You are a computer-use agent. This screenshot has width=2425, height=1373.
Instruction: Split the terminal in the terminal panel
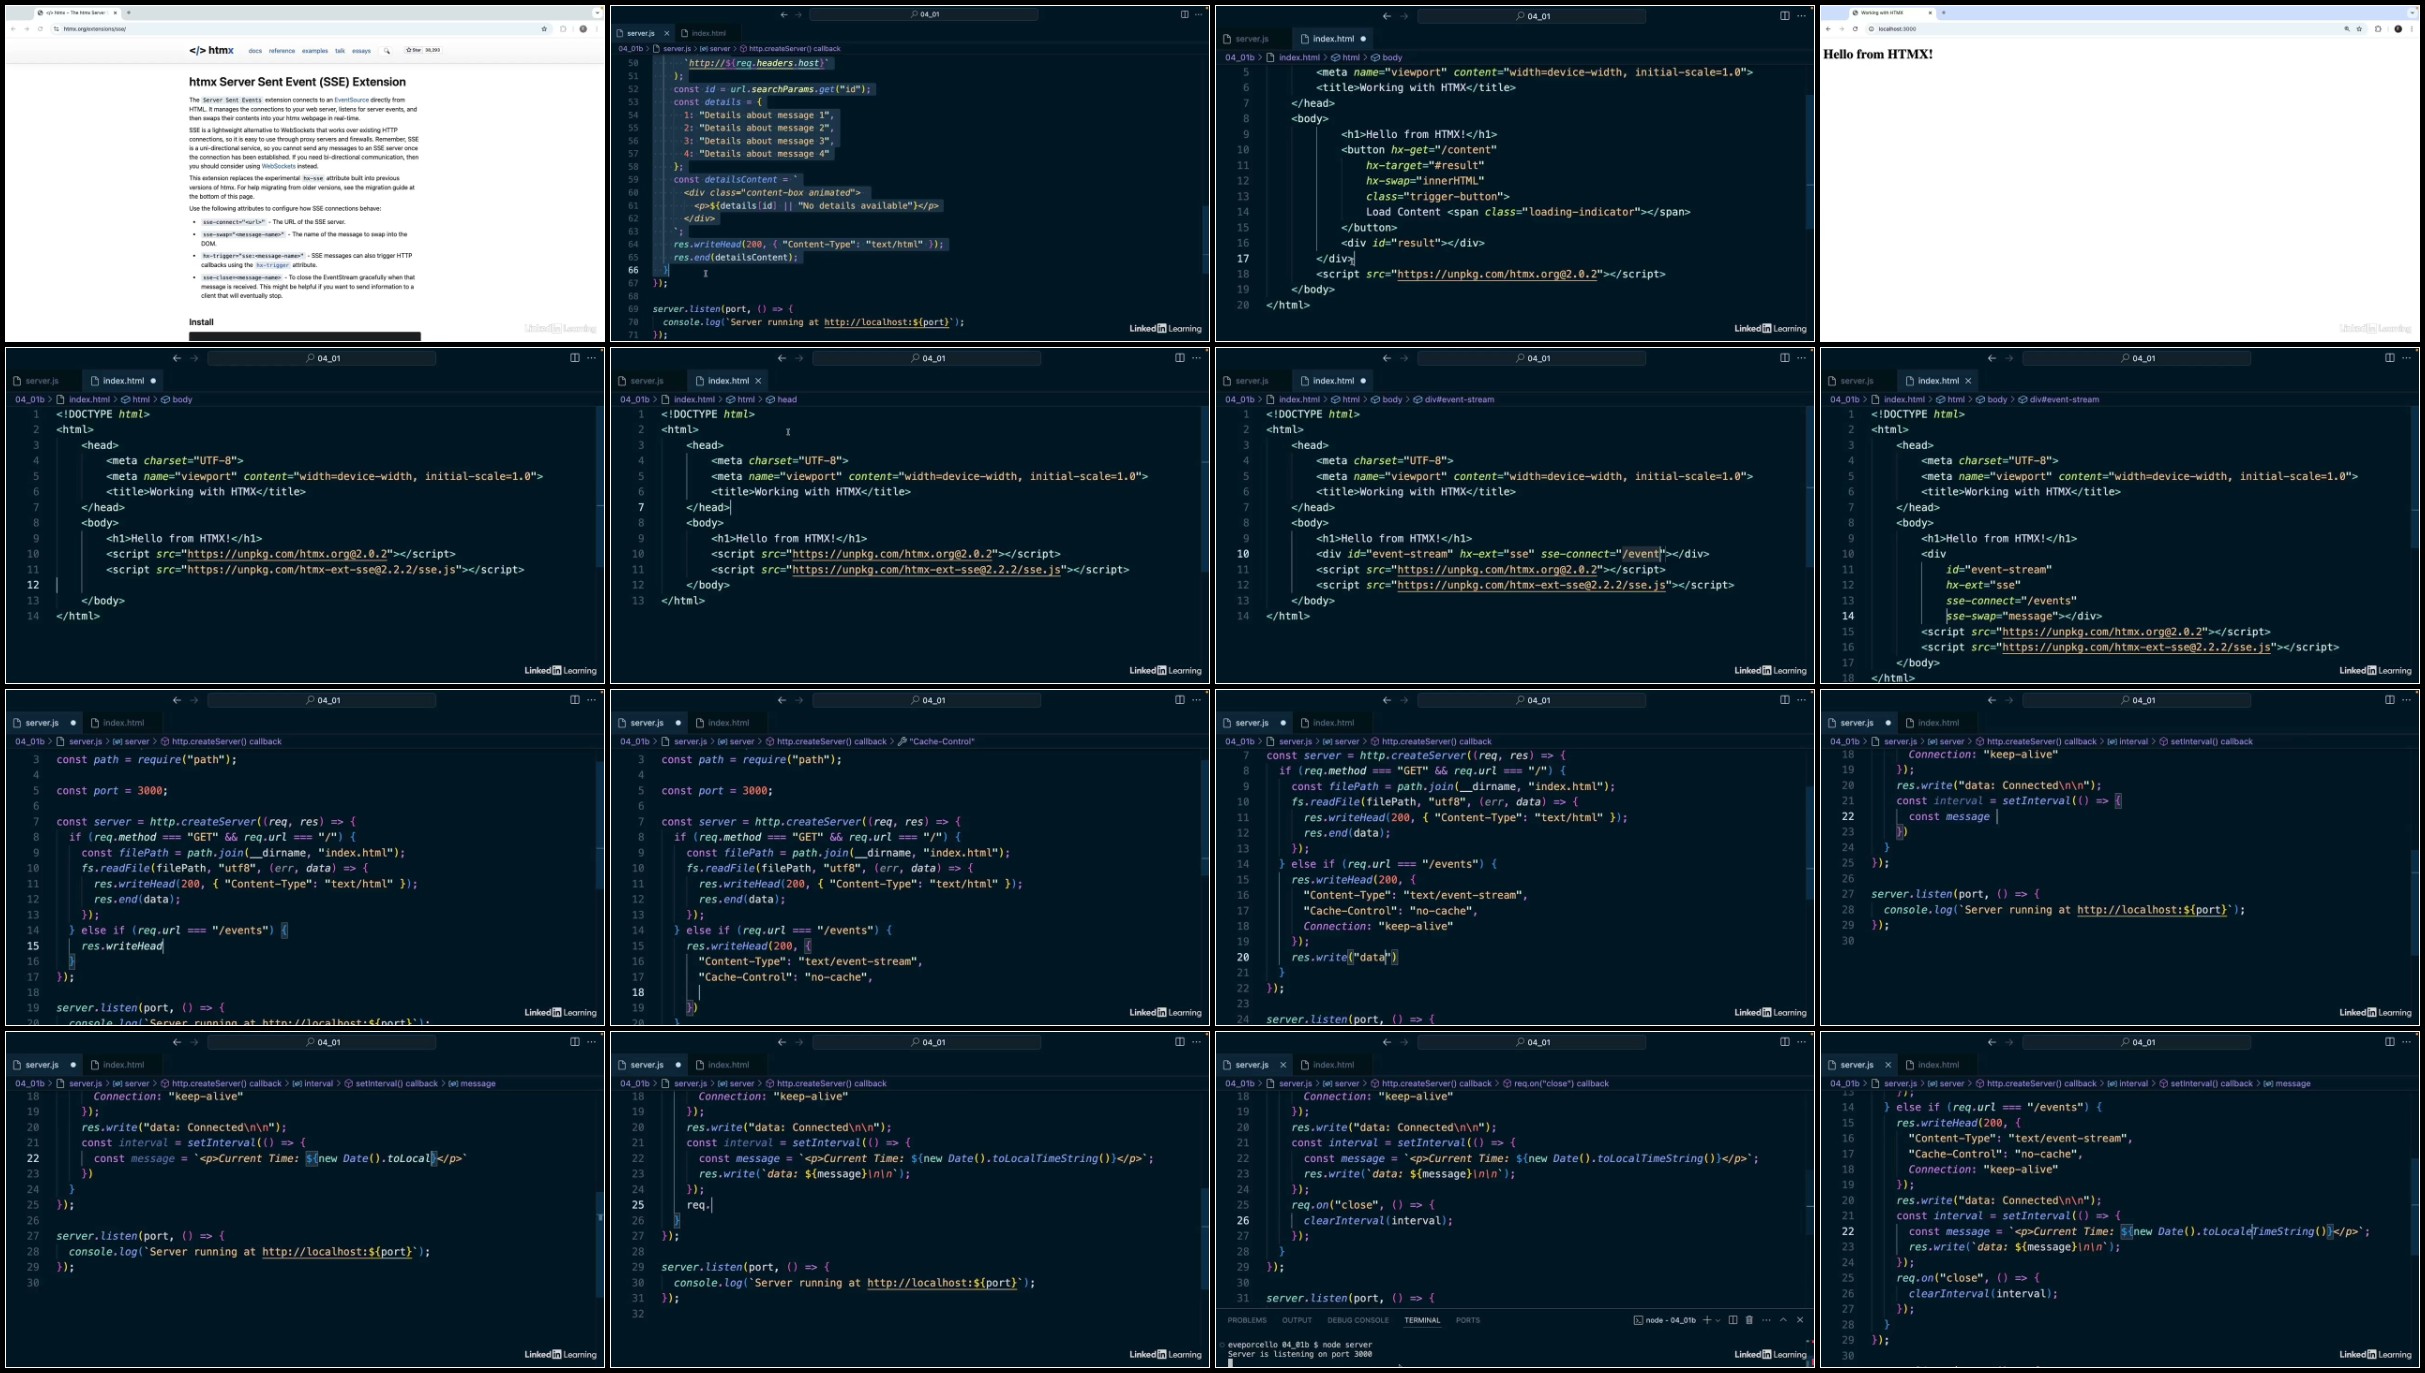tap(1733, 1320)
